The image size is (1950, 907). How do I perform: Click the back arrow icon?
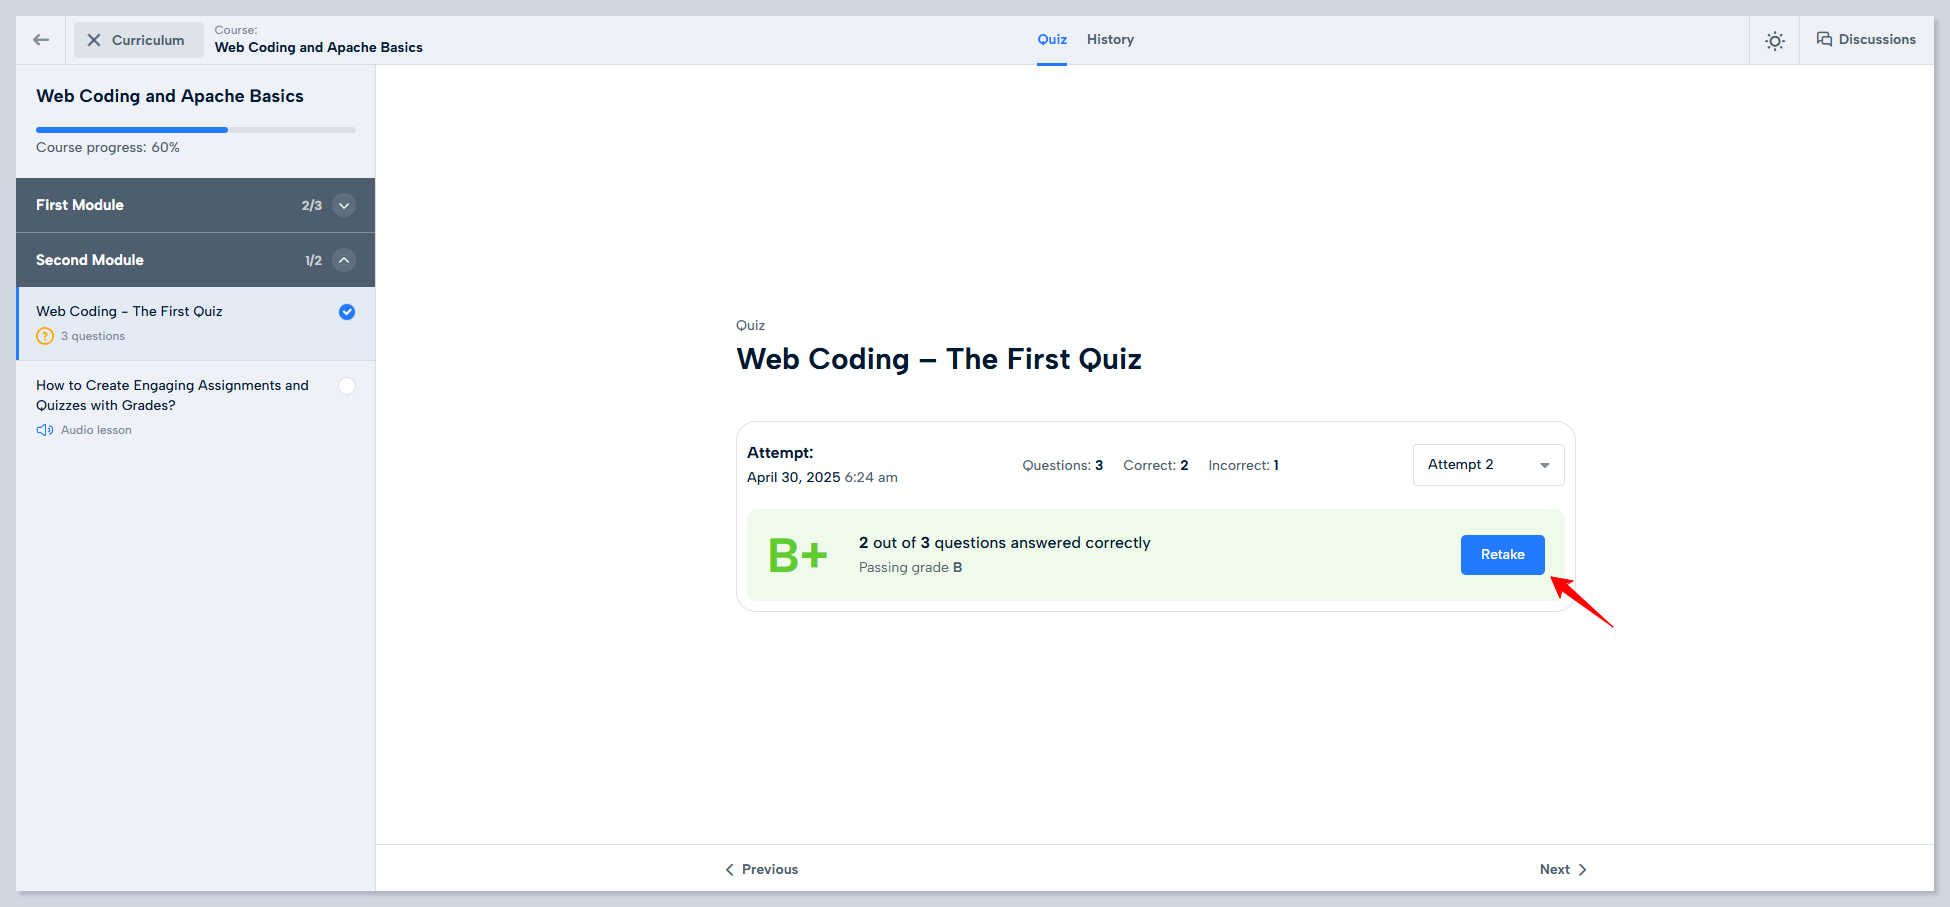coord(41,40)
